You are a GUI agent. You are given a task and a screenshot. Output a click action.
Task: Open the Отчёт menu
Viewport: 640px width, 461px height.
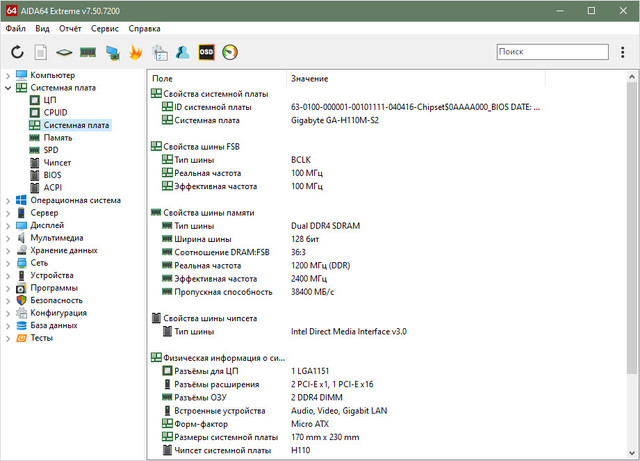70,29
